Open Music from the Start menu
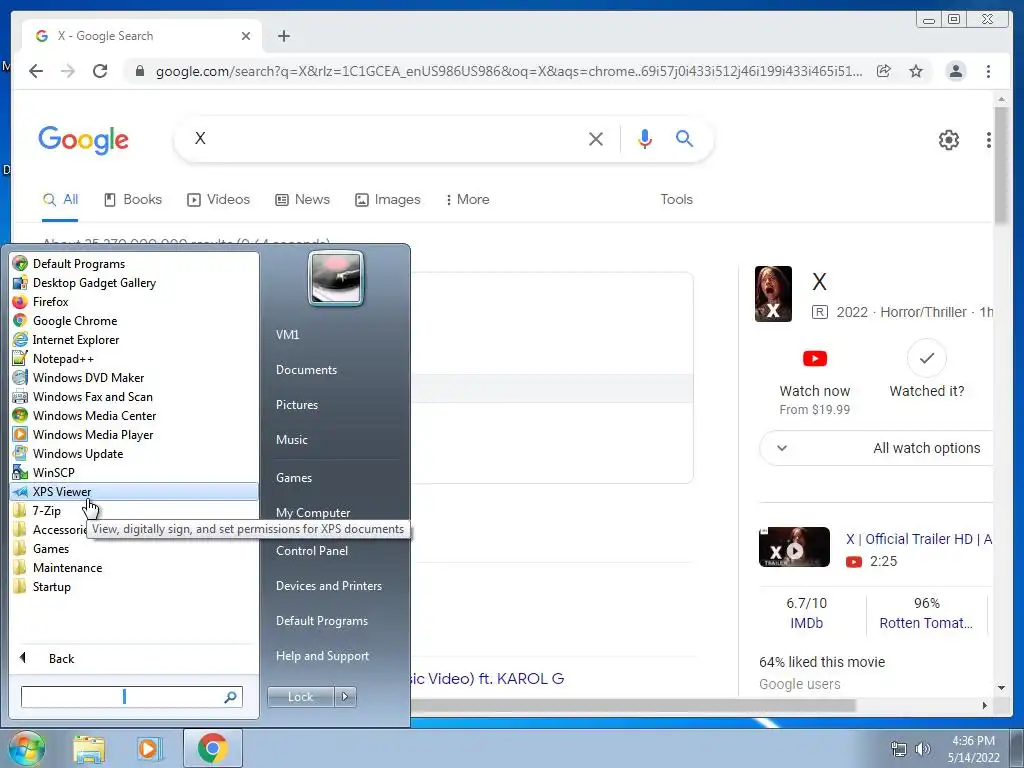 click(291, 440)
